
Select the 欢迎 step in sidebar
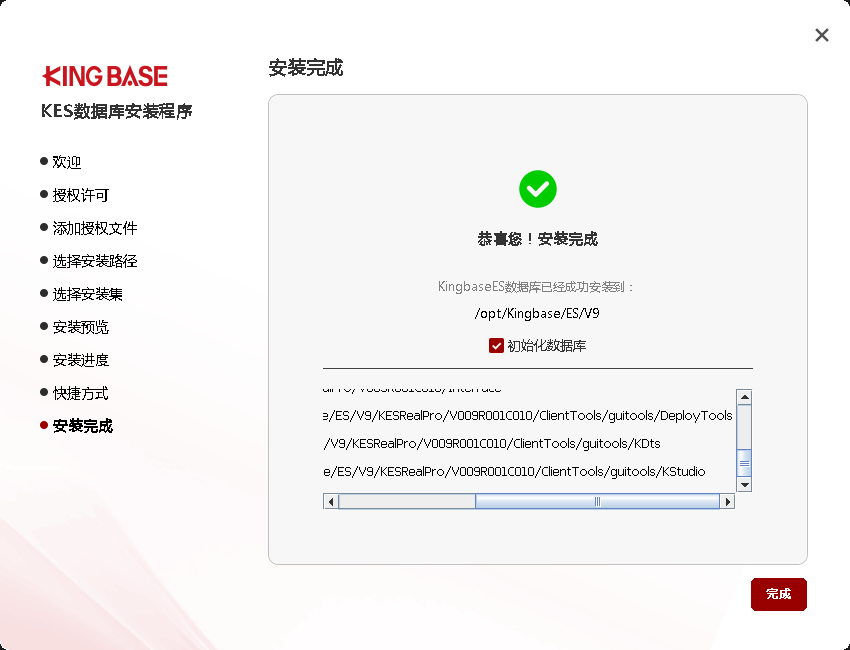(66, 161)
